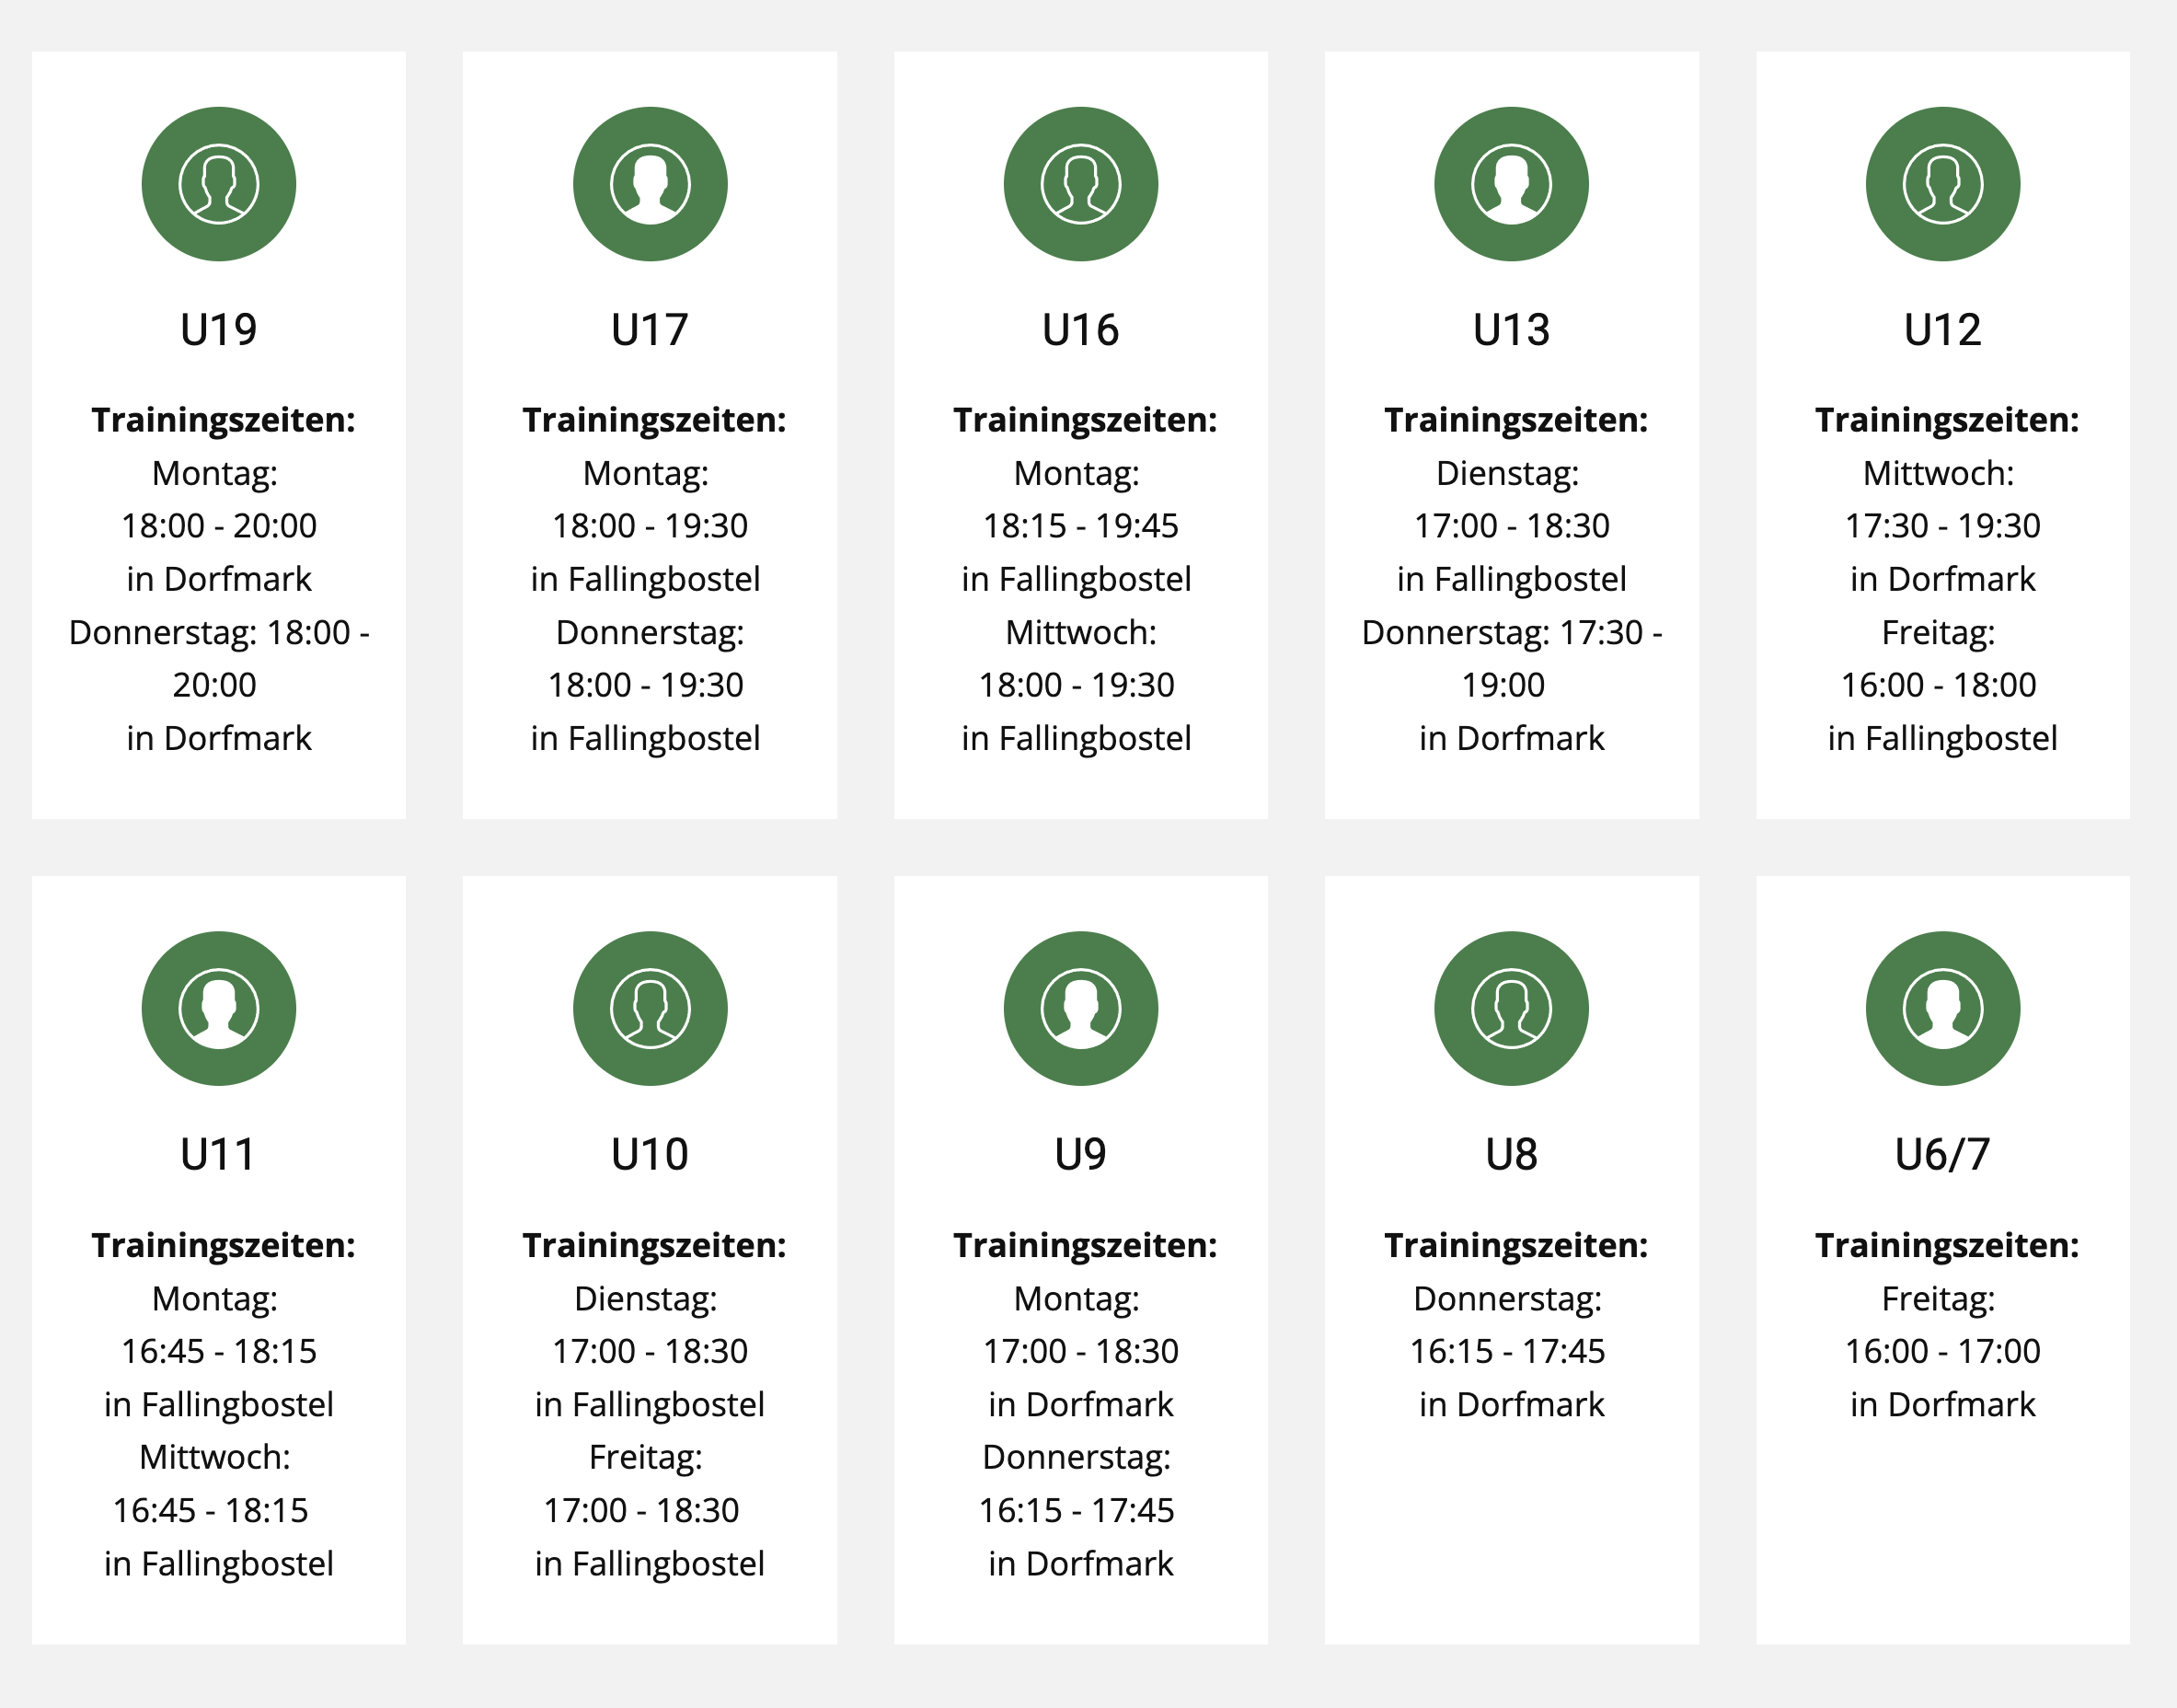This screenshot has width=2177, height=1708.
Task: Click the U9 team avatar icon
Action: point(1080,1008)
